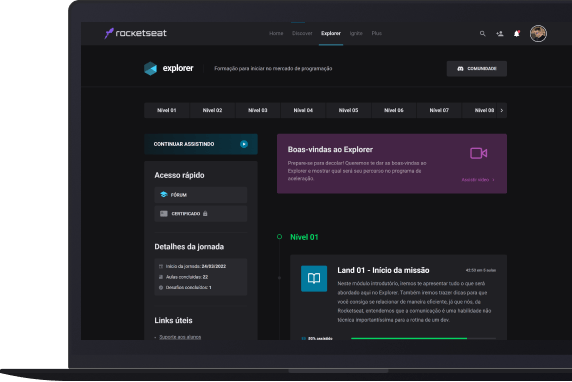Select the Nível 02 tab
Viewport: 572px width, 382px height.
(212, 110)
